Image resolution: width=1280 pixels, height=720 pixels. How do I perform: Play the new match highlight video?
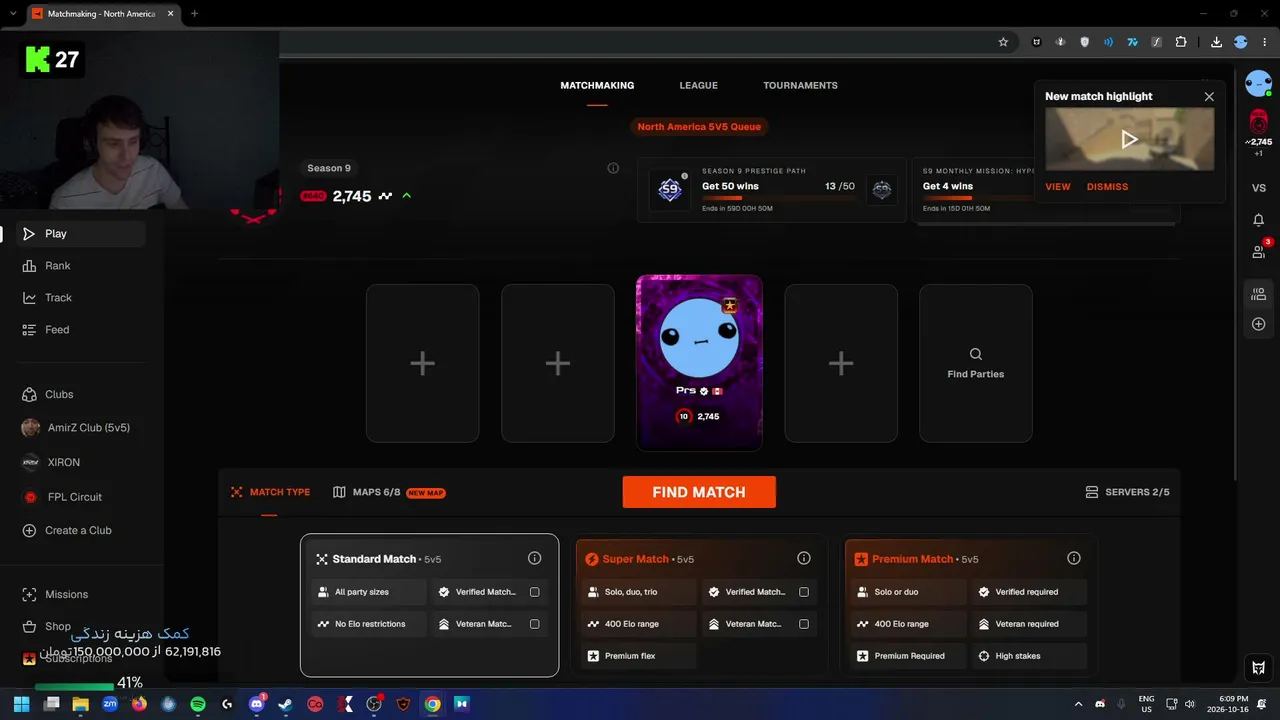pos(1129,140)
